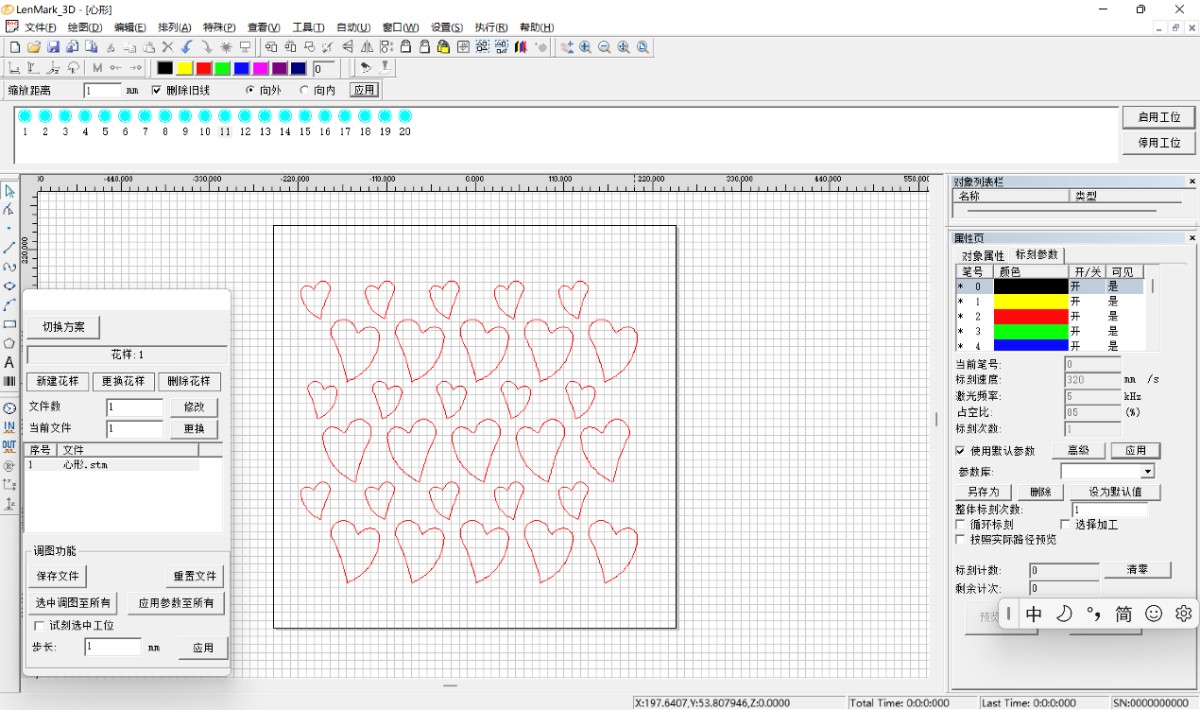This screenshot has width=1200, height=710.
Task: Pick the red color swatch in toolbar
Action: 203,68
